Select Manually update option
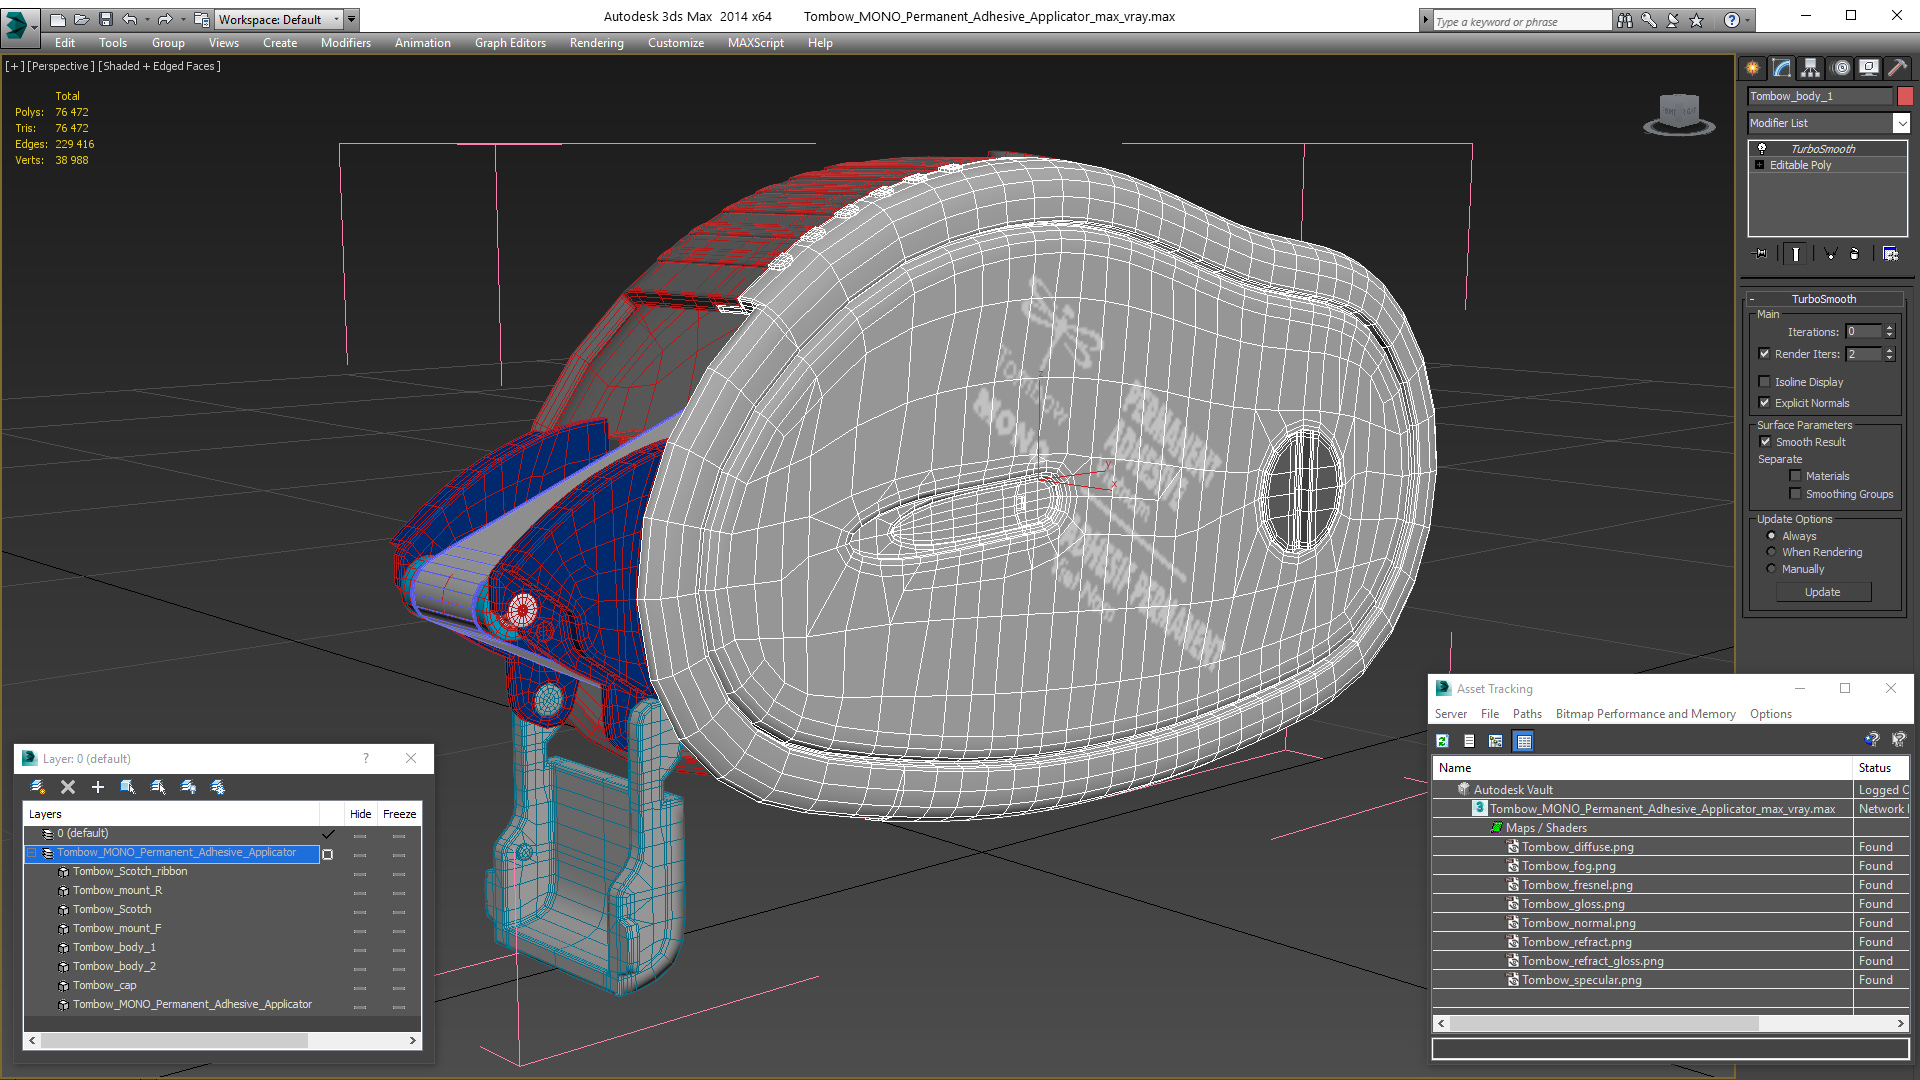The height and width of the screenshot is (1080, 1920). tap(1772, 569)
